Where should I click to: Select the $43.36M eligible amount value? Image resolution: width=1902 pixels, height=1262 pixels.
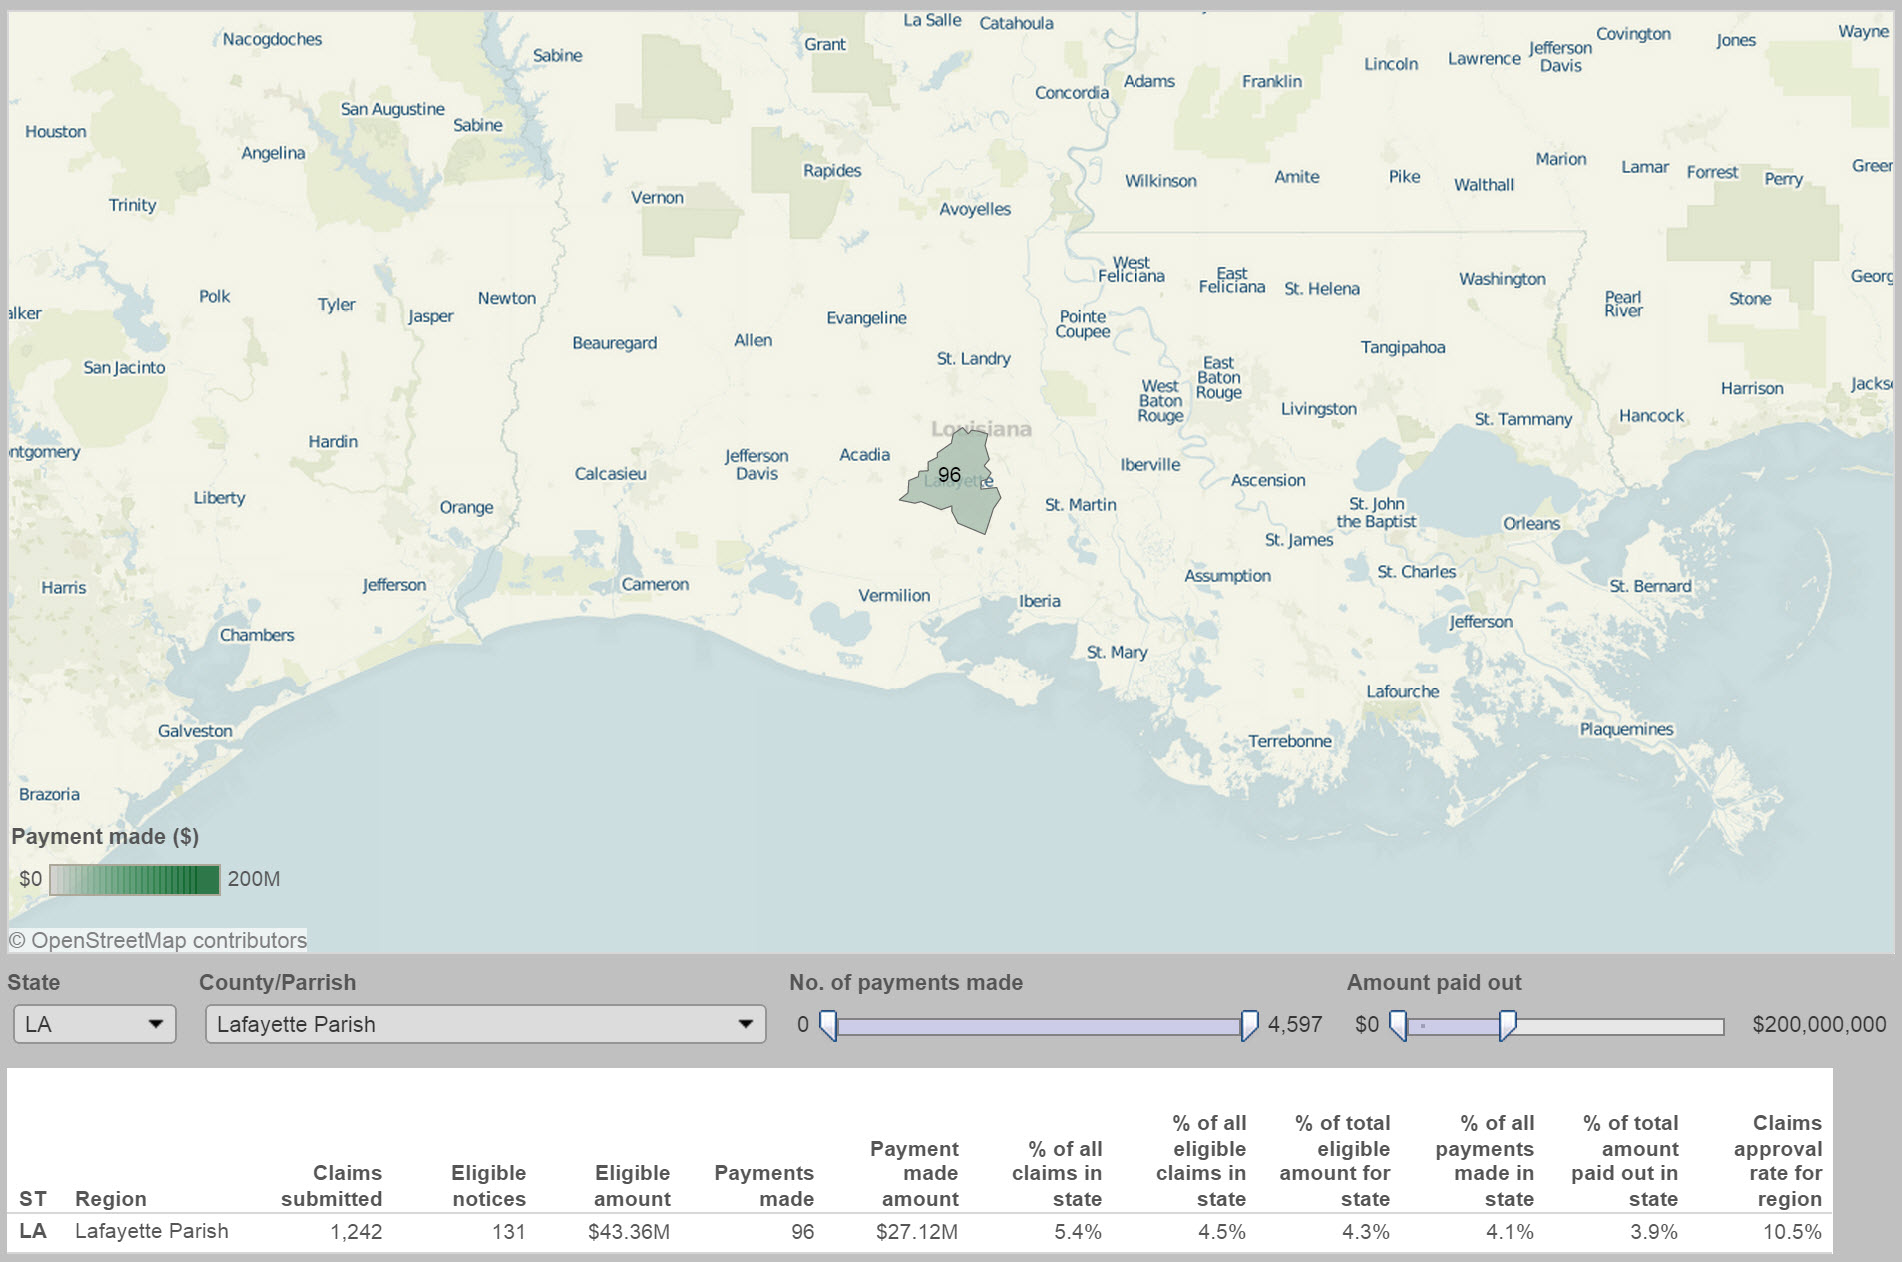629,1232
